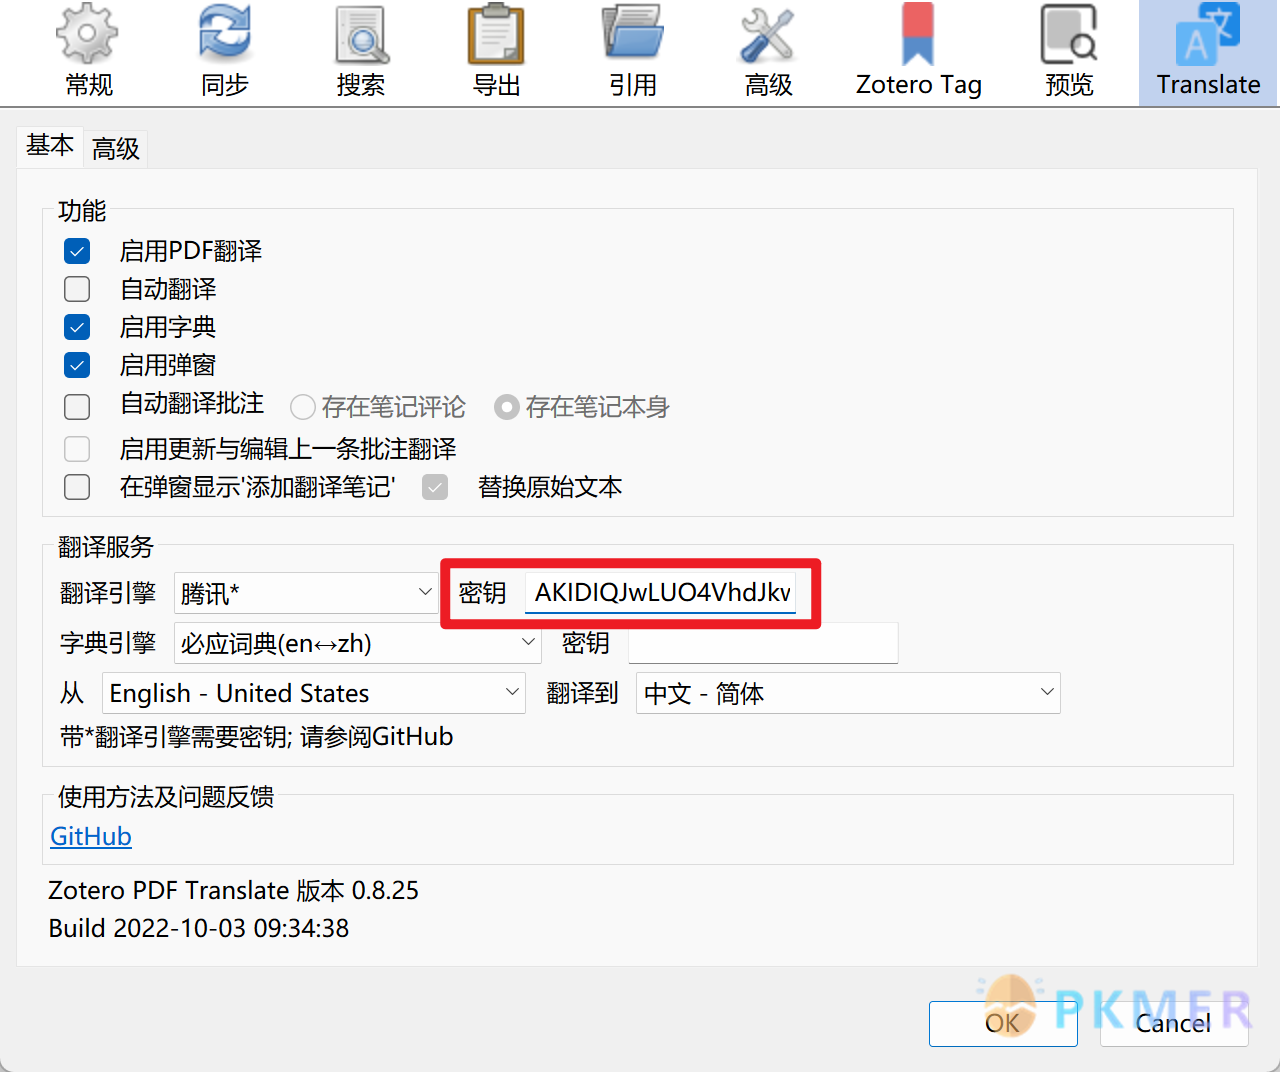Open the 引用 cite preferences pane
This screenshot has height=1072, width=1280.
[633, 52]
